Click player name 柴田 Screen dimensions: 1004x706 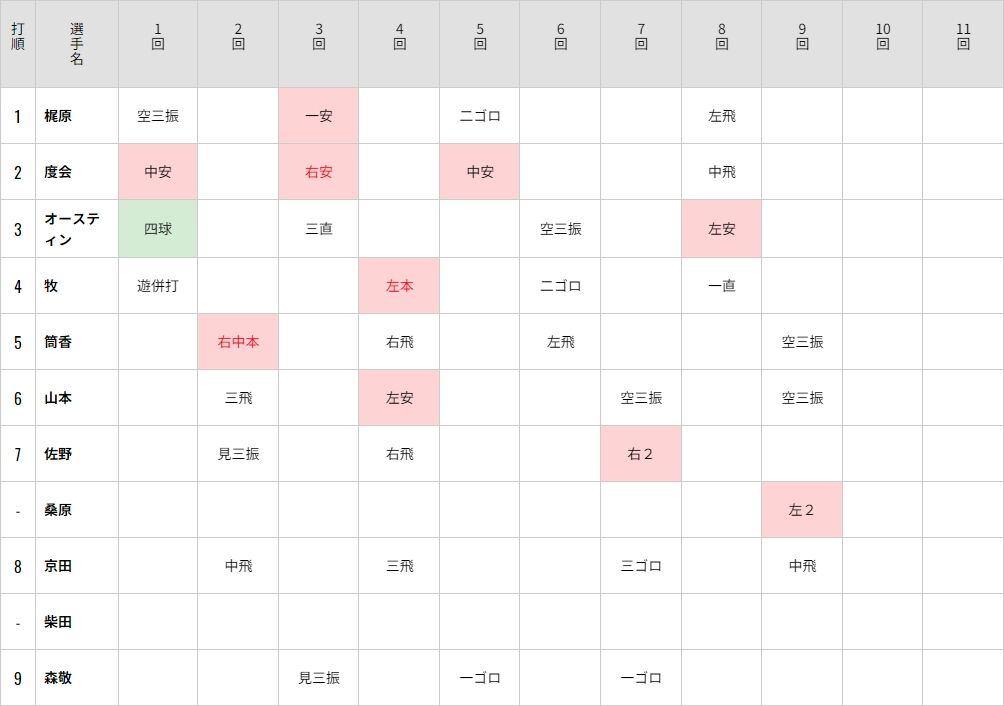click(58, 622)
